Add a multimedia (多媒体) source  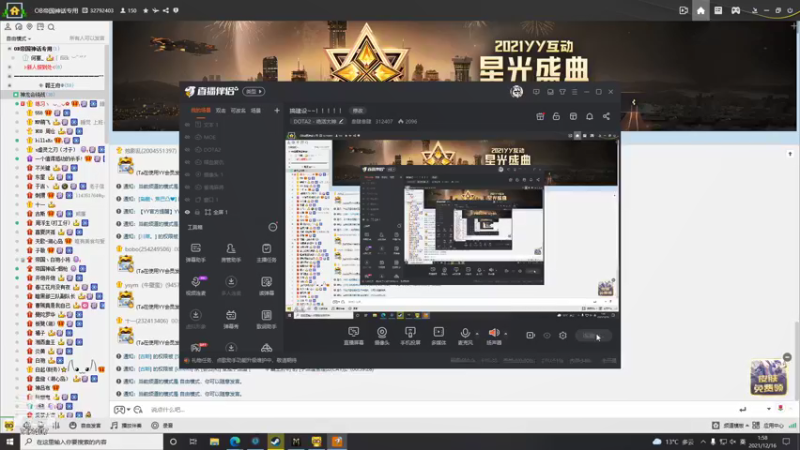coord(438,336)
